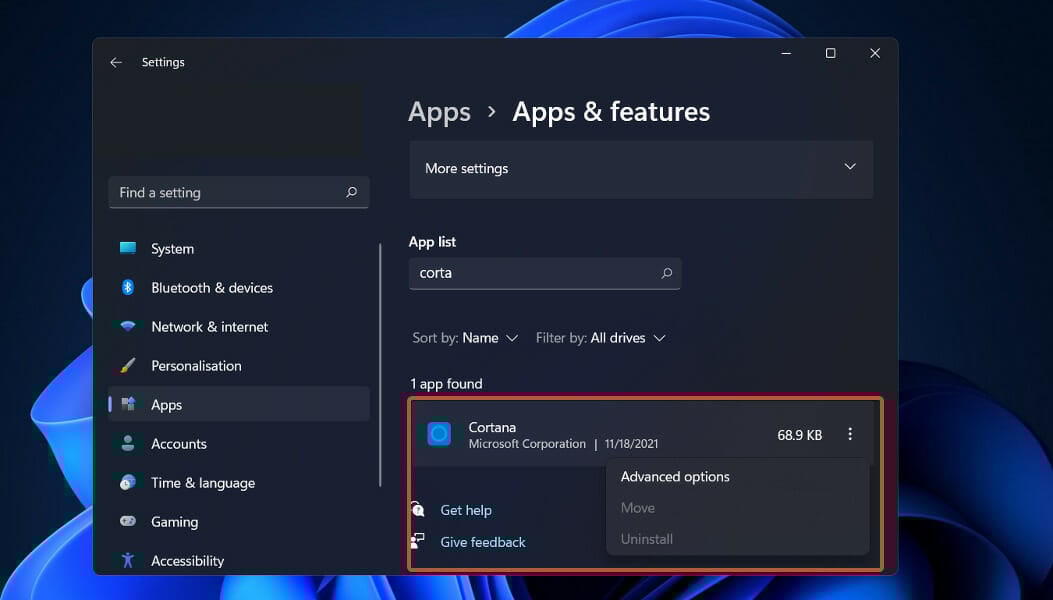
Task: Open Bluetooth & devices settings
Action: [x=239, y=288]
